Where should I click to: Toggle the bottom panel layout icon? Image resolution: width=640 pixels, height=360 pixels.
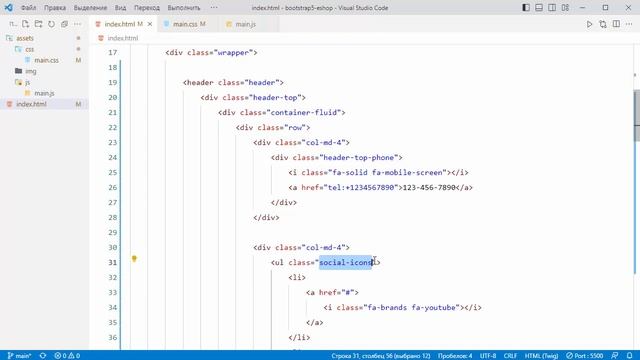coord(539,8)
